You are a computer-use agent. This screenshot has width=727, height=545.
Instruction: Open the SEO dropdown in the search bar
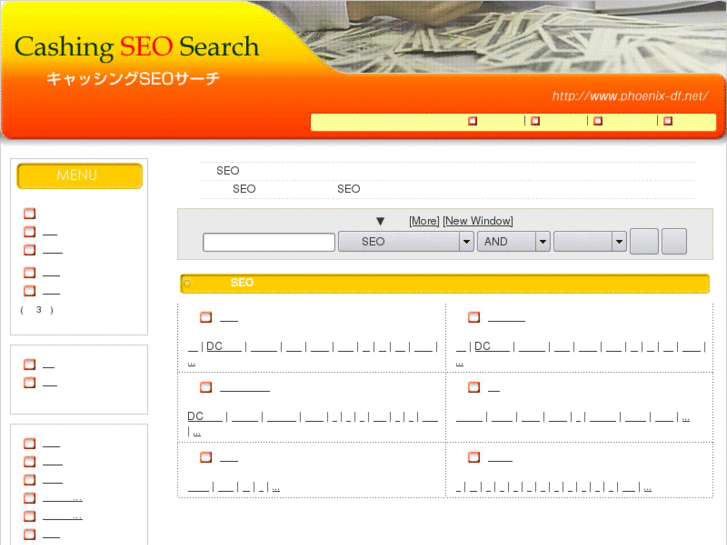(406, 242)
